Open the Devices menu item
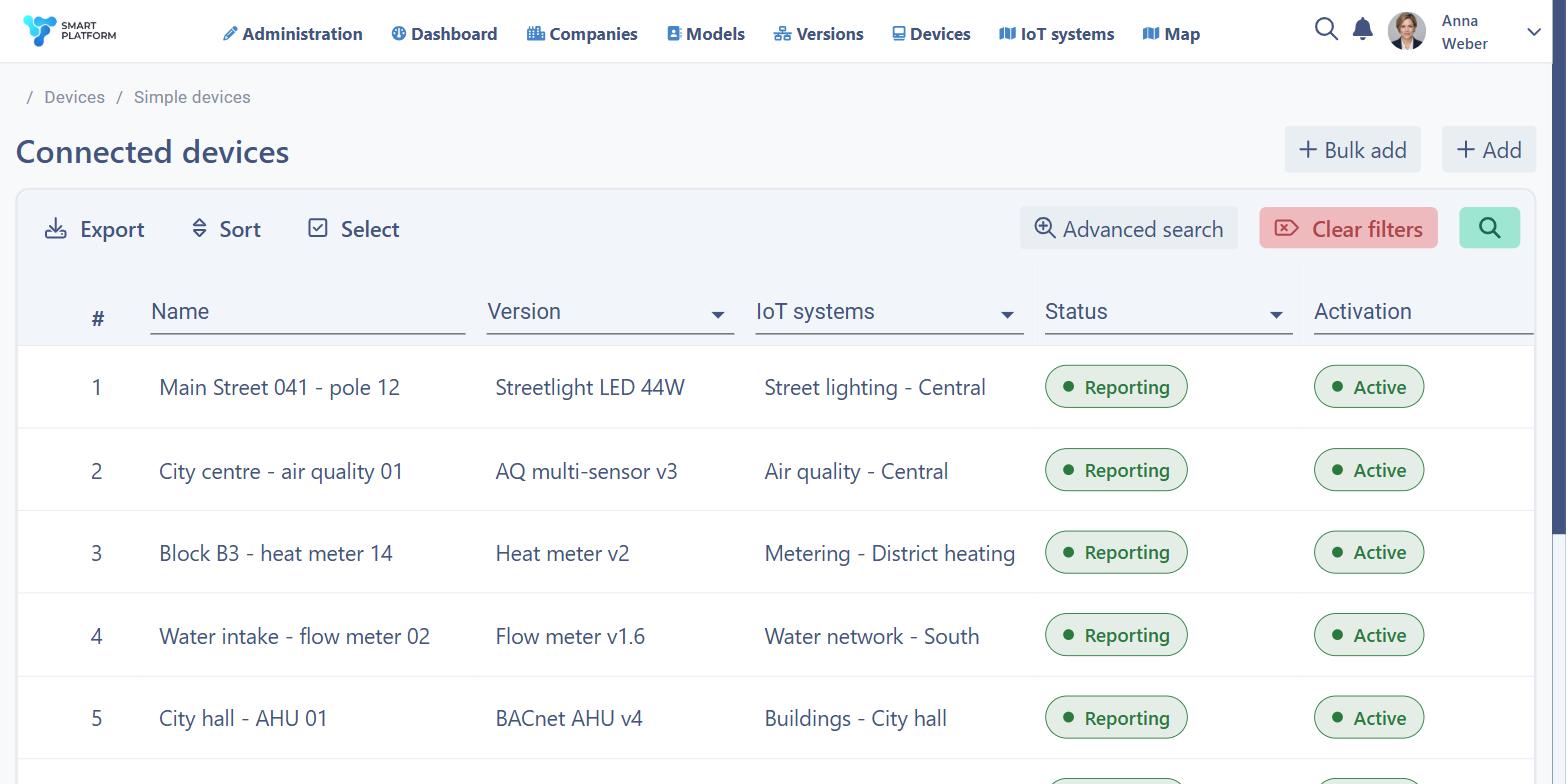 tap(931, 34)
